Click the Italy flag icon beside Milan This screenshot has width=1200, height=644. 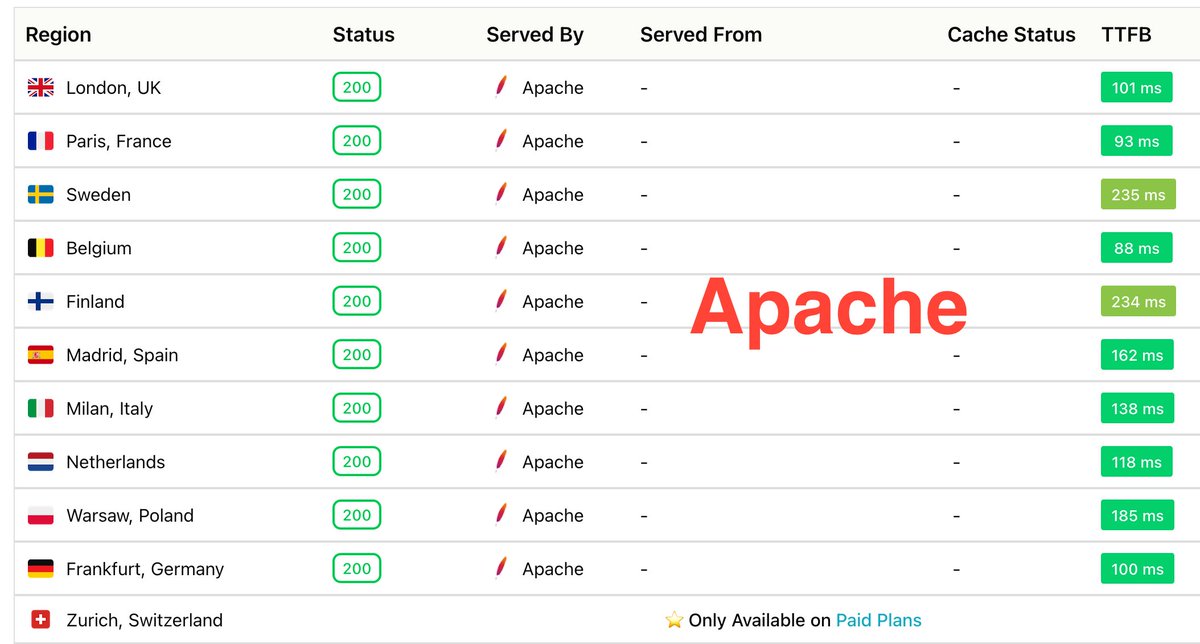[40, 409]
